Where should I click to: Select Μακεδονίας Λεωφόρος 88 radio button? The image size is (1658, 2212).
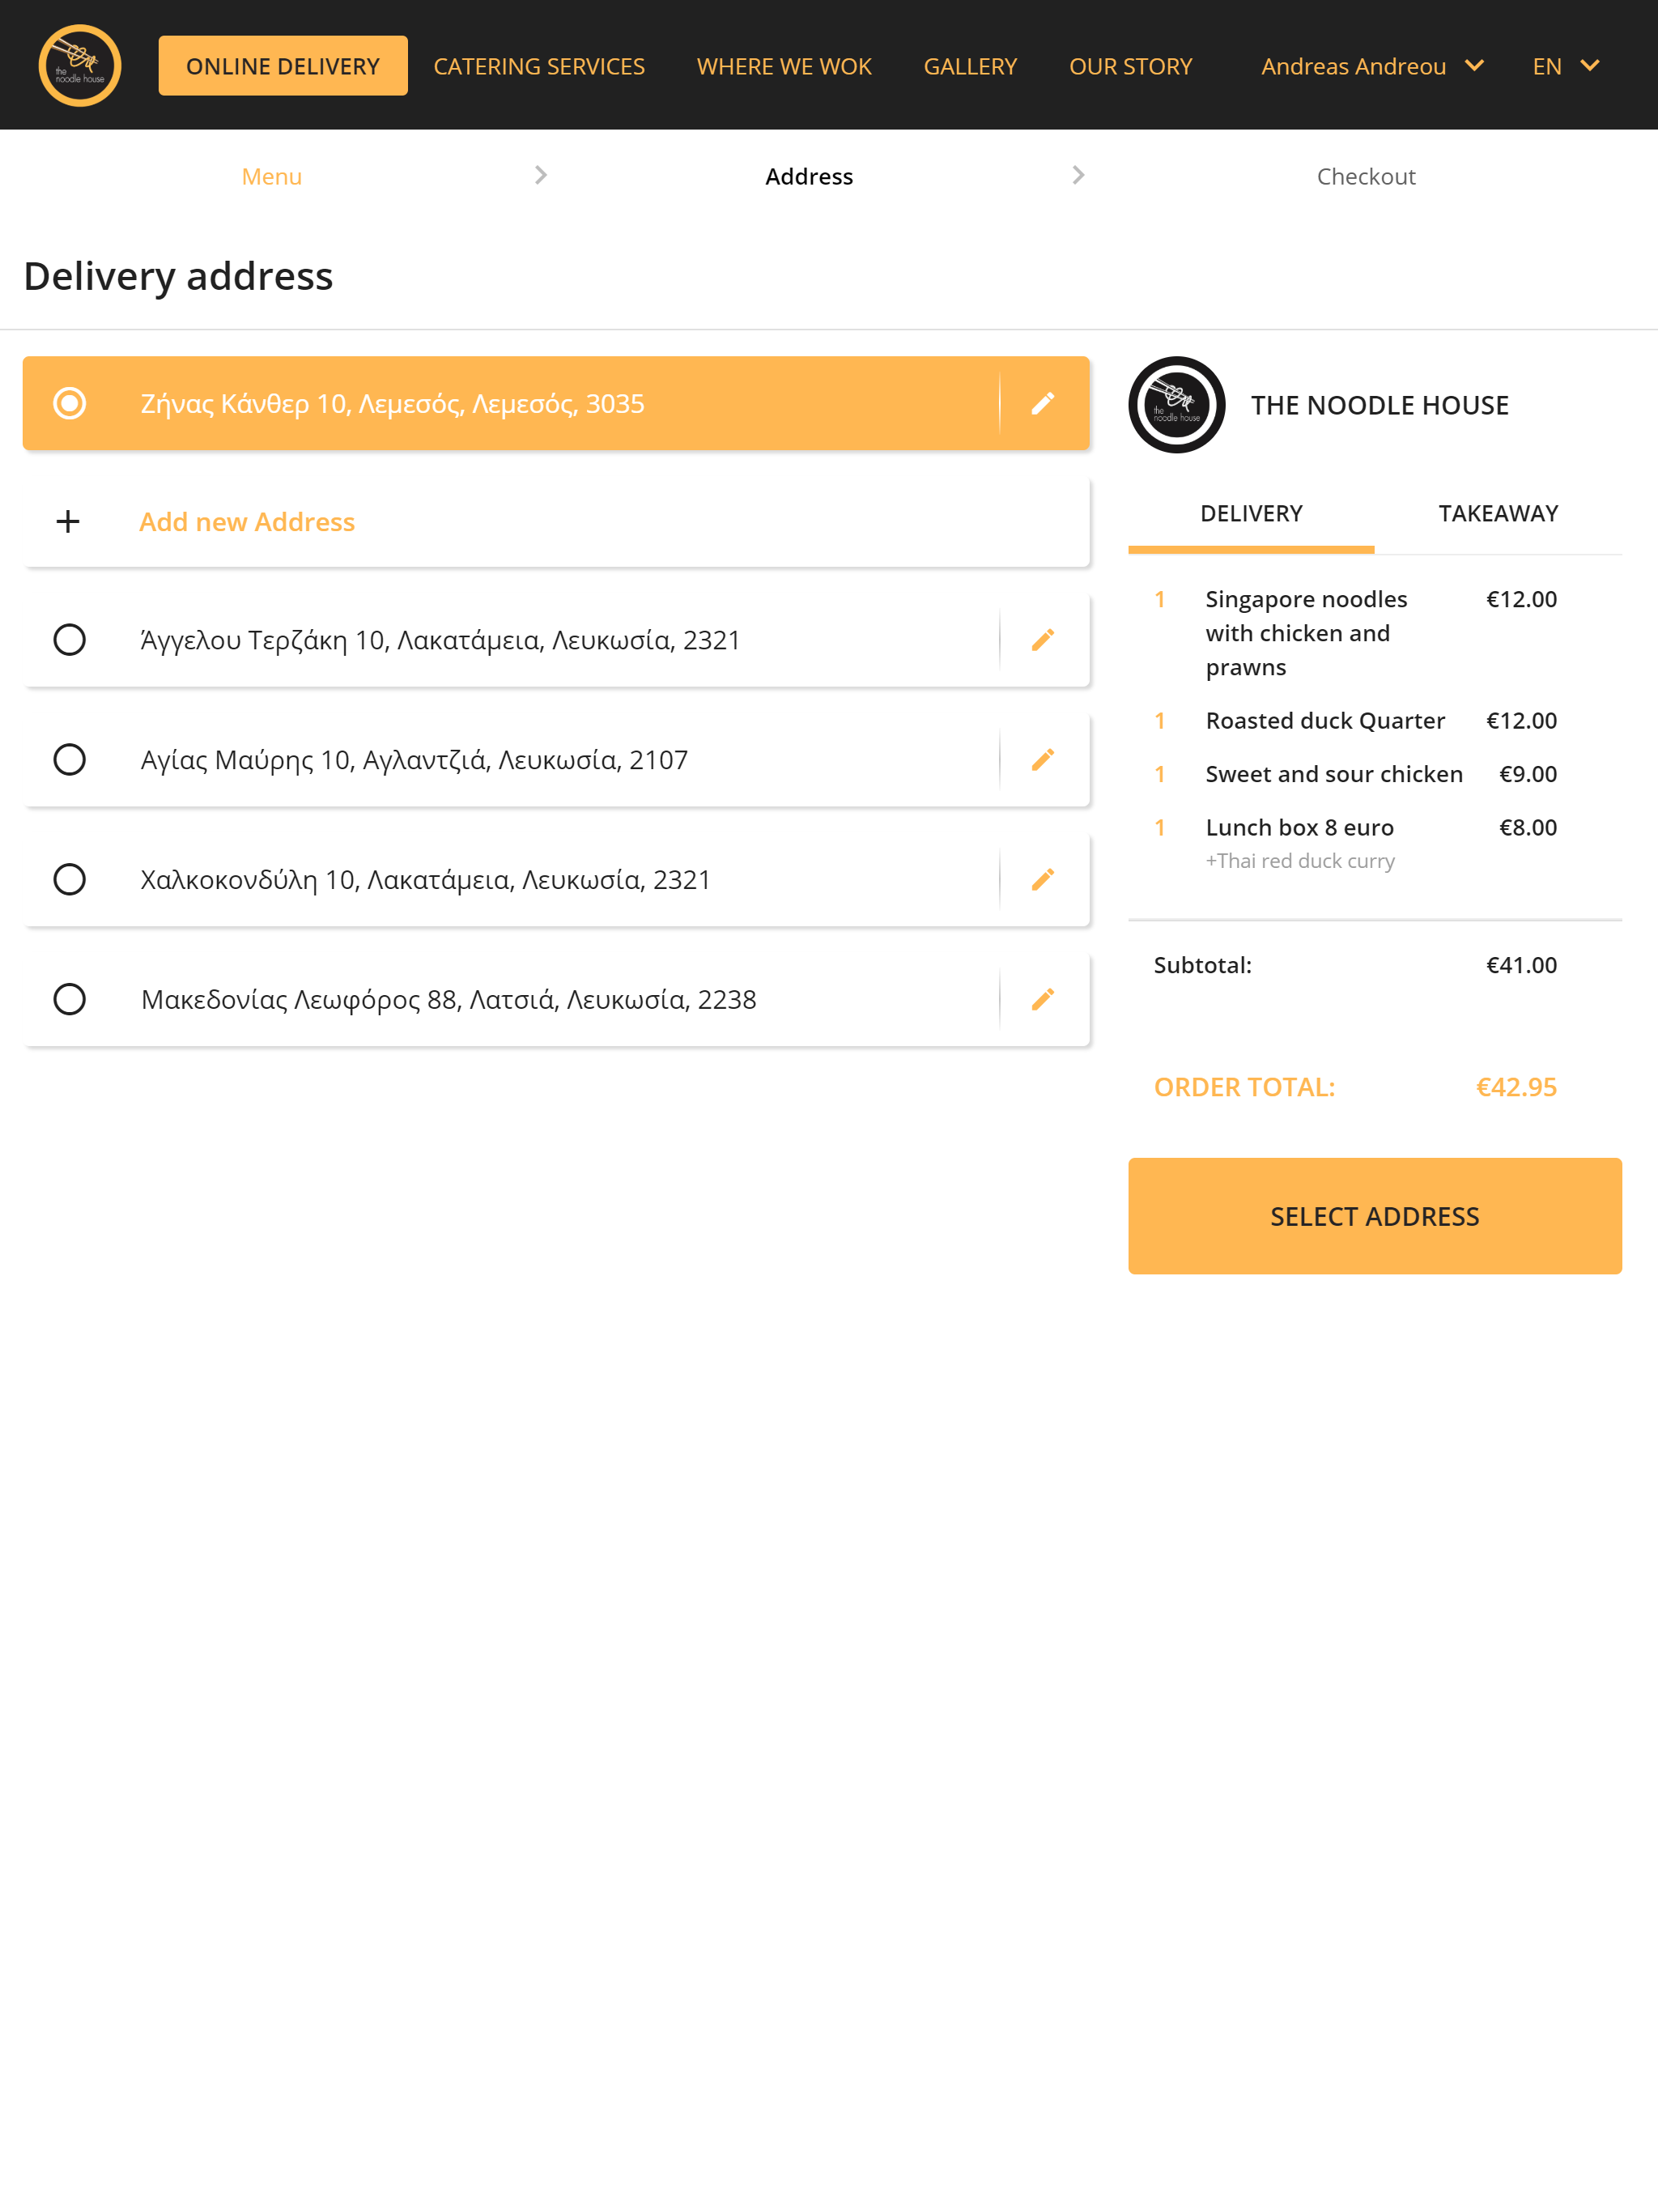(69, 1000)
